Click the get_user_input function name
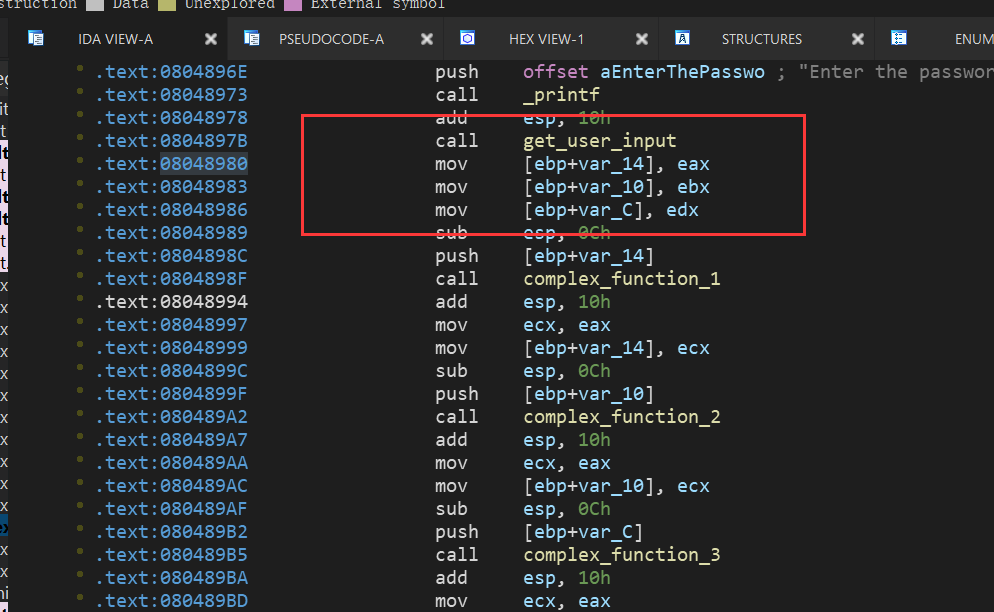Image resolution: width=994 pixels, height=612 pixels. click(x=600, y=141)
